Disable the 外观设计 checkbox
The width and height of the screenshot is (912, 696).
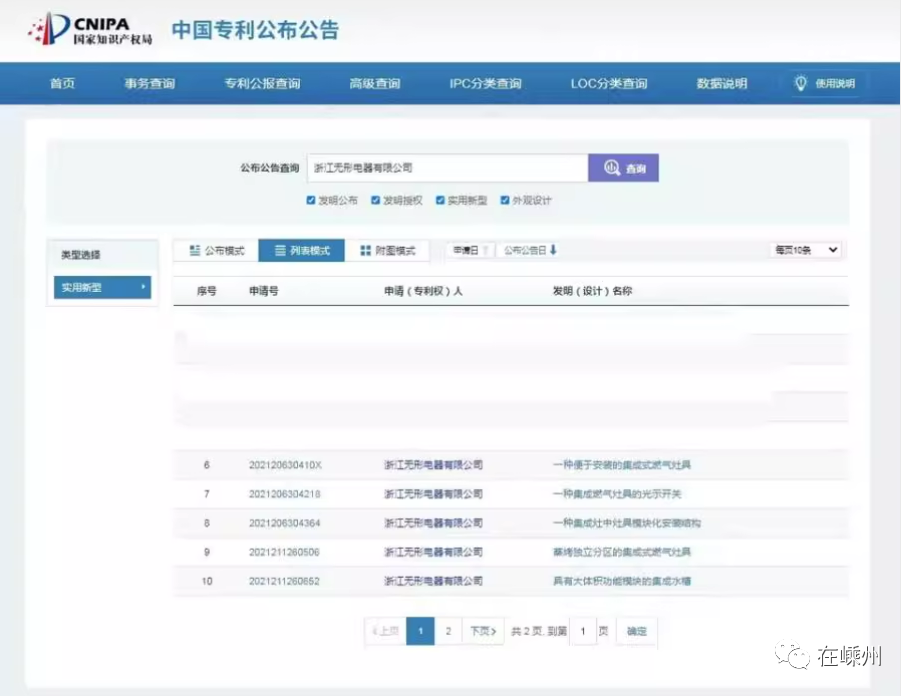pyautogui.click(x=505, y=200)
